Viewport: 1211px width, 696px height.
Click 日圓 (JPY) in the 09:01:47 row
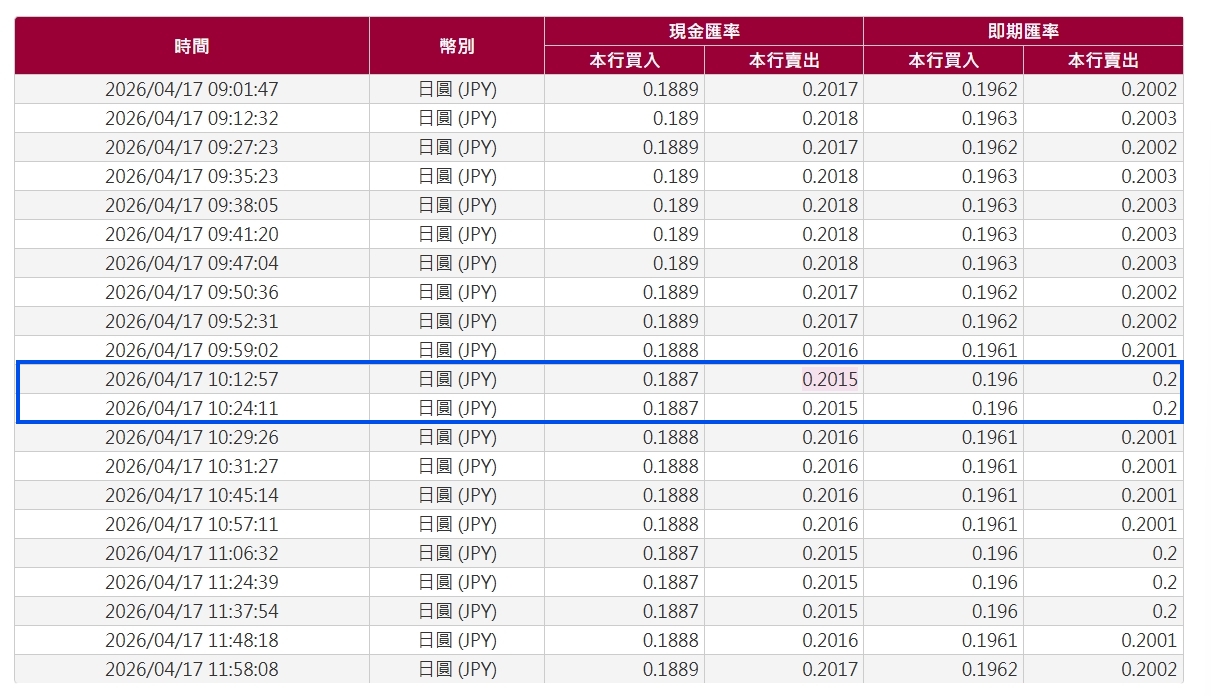pos(457,89)
